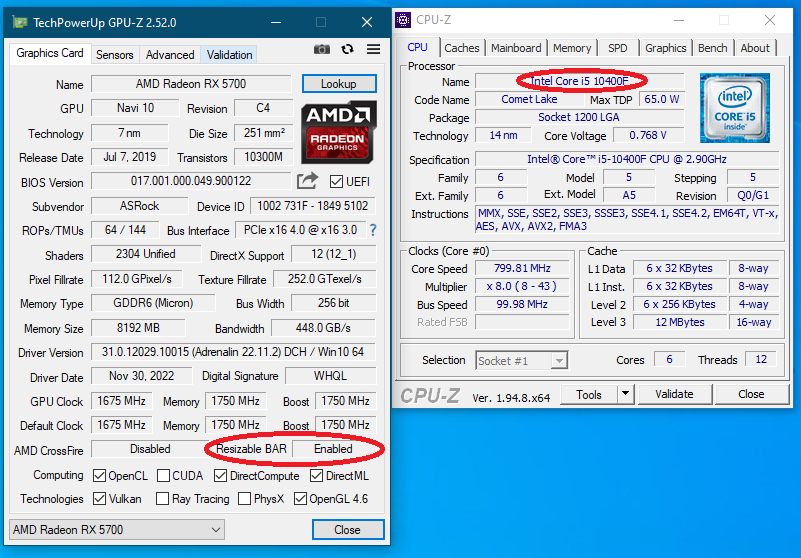Image resolution: width=801 pixels, height=558 pixels.
Task: Open the Caches tab in CPU-Z
Action: [462, 48]
